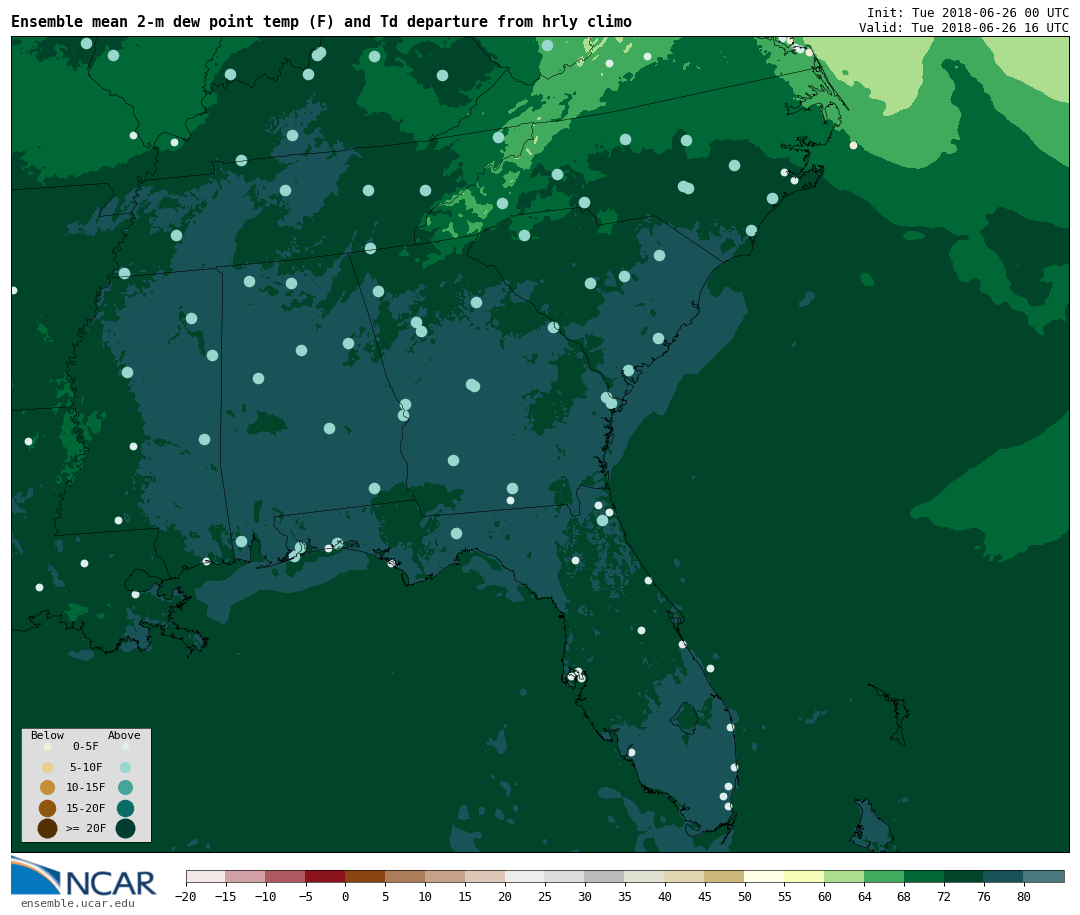The height and width of the screenshot is (915, 1080).
Task: Pick the colorbar segment from 10 to 15
Action: pos(446,876)
